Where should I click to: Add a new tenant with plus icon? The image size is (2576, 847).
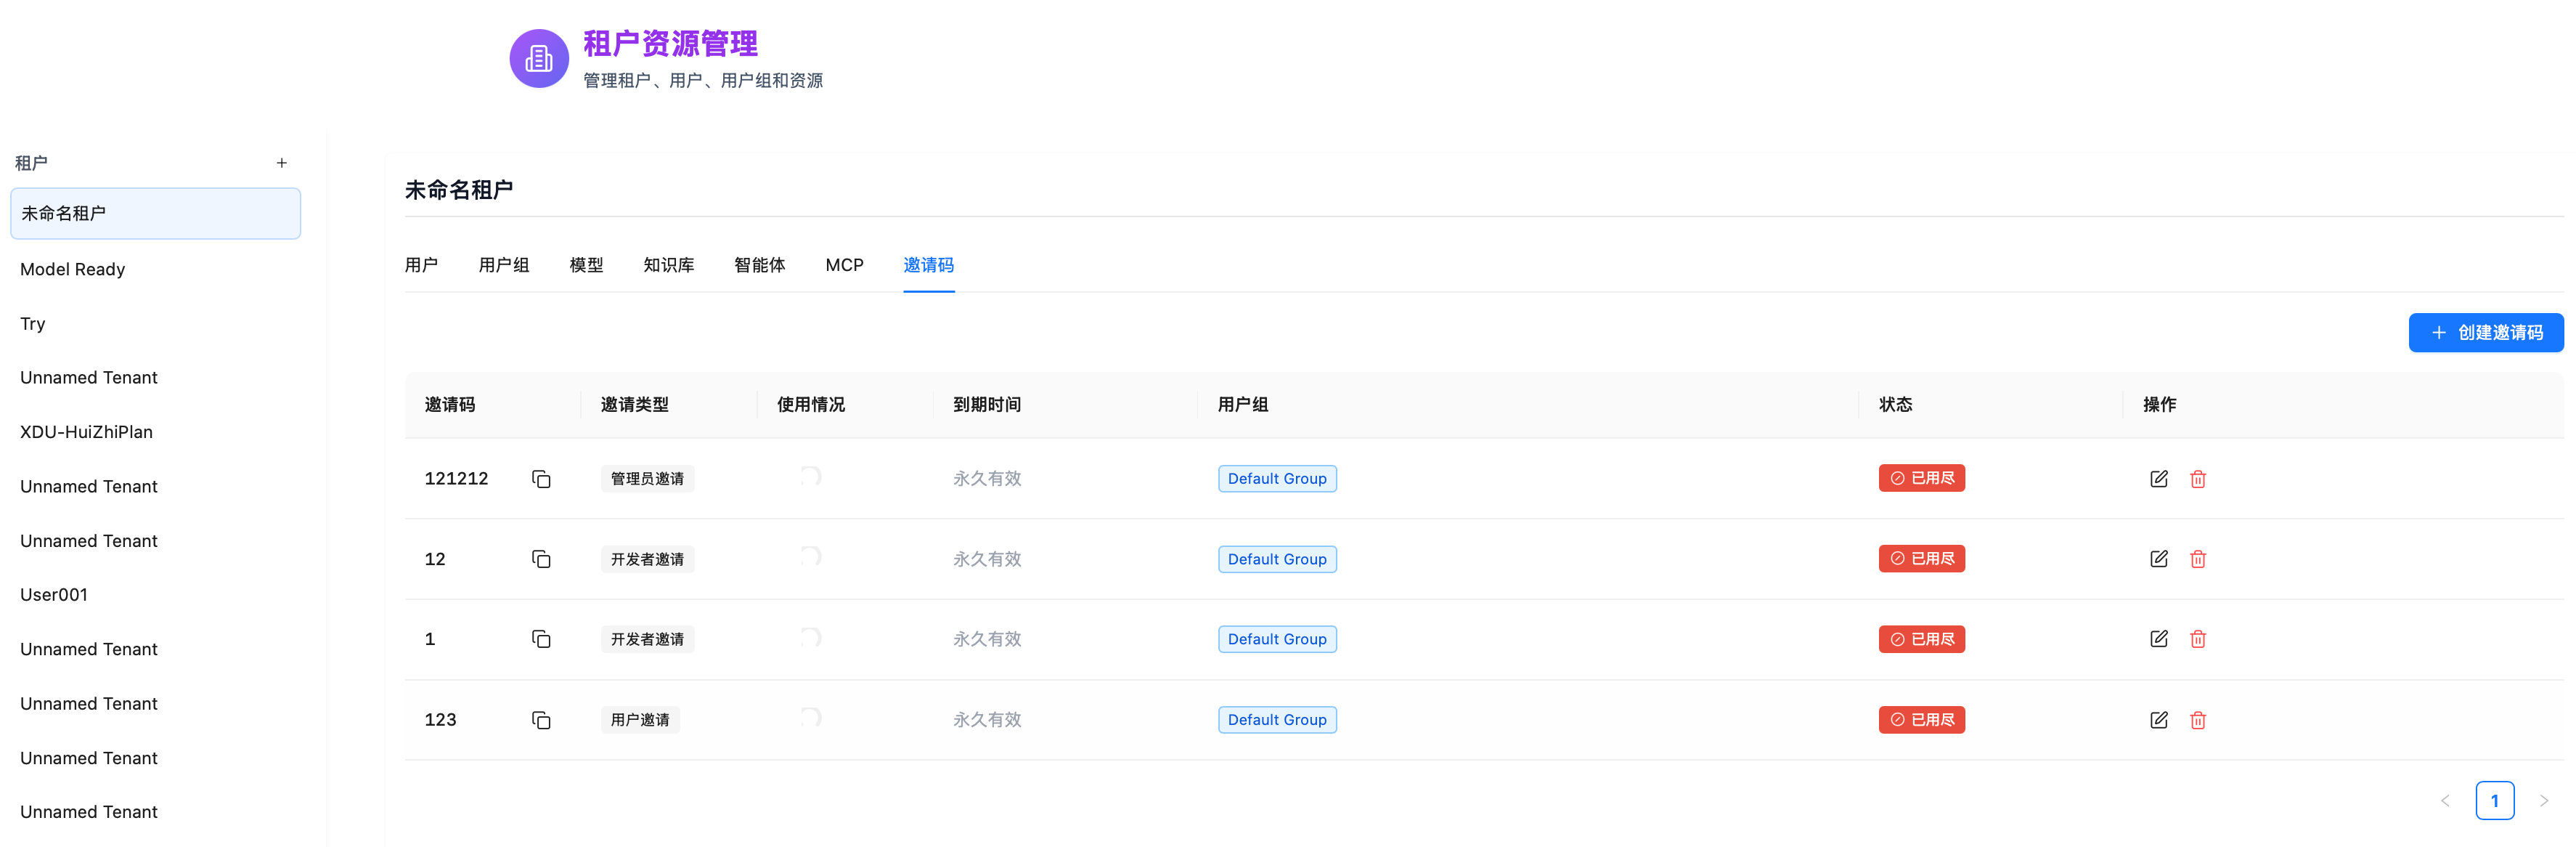[x=282, y=163]
